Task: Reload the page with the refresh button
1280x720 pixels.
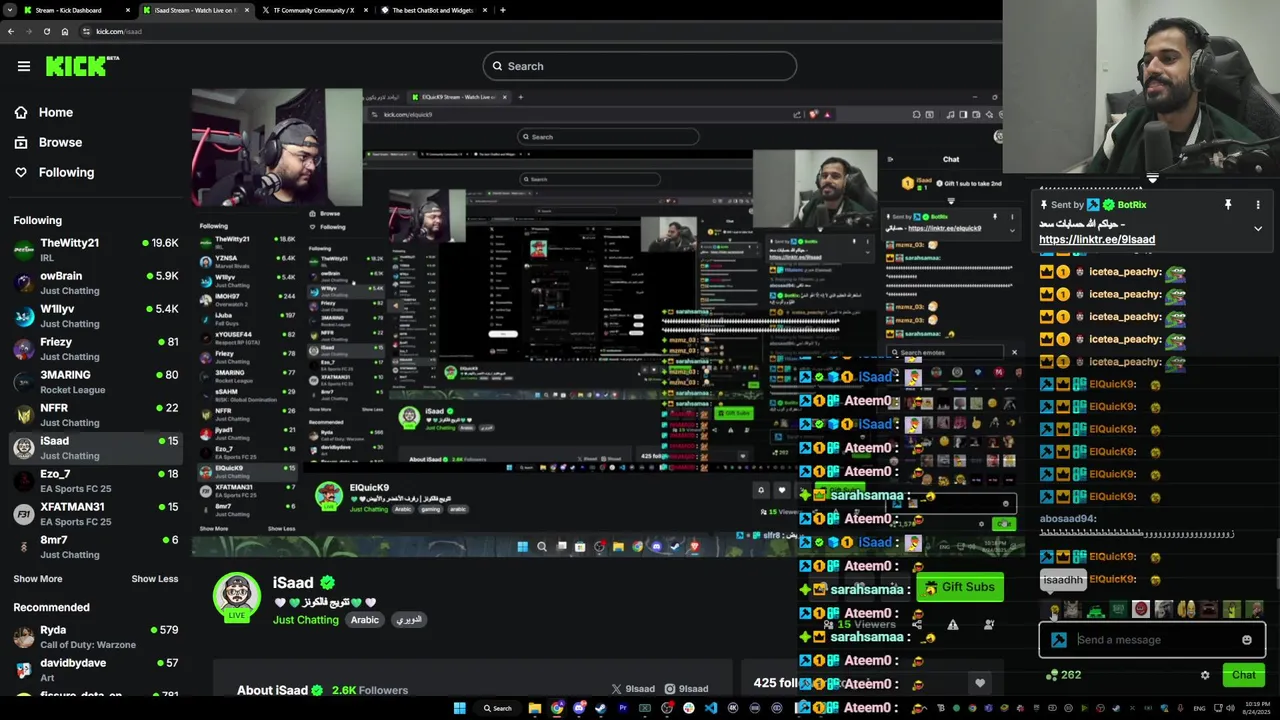Action: click(46, 31)
